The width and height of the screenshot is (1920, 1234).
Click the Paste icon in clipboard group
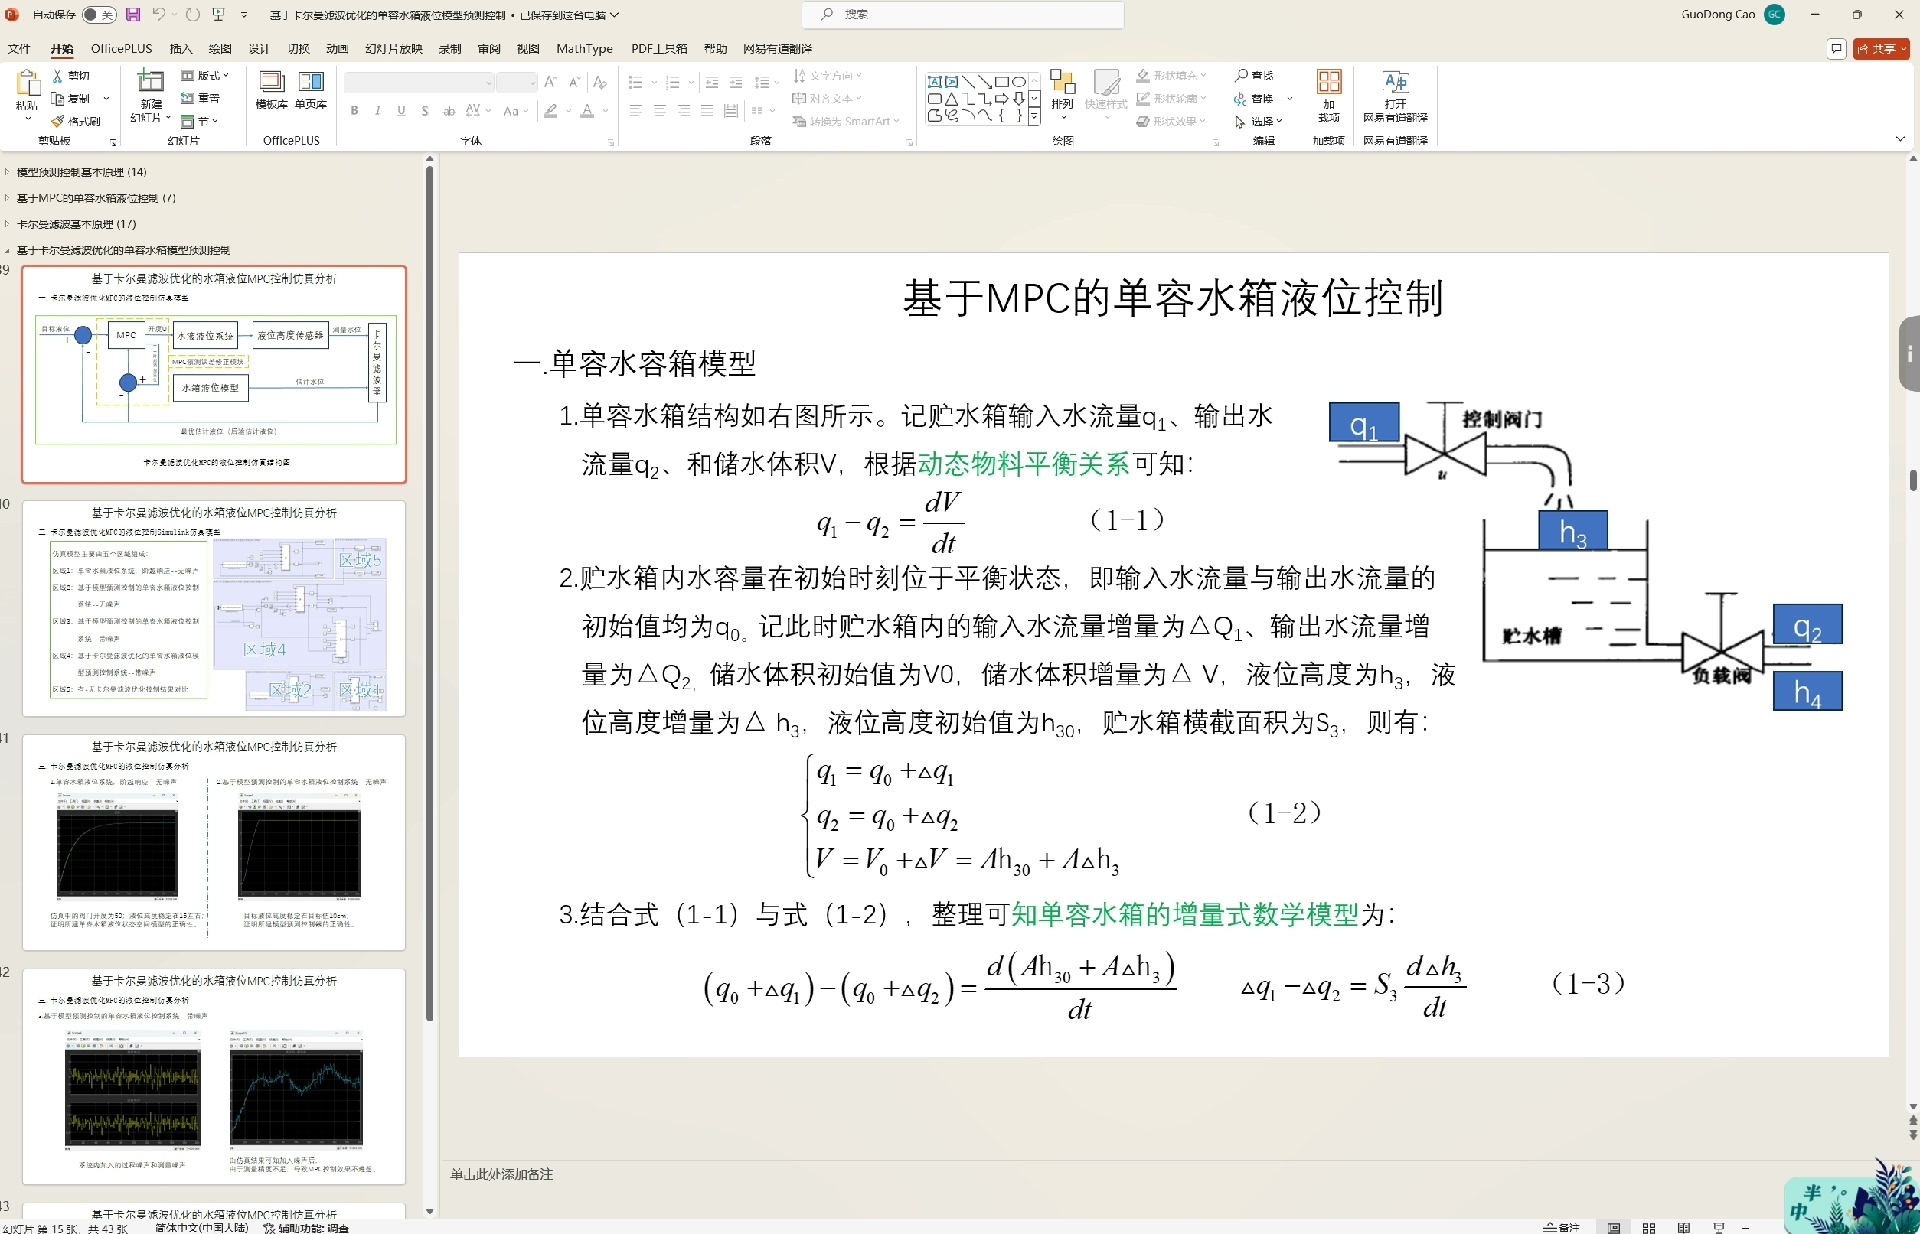tap(27, 84)
